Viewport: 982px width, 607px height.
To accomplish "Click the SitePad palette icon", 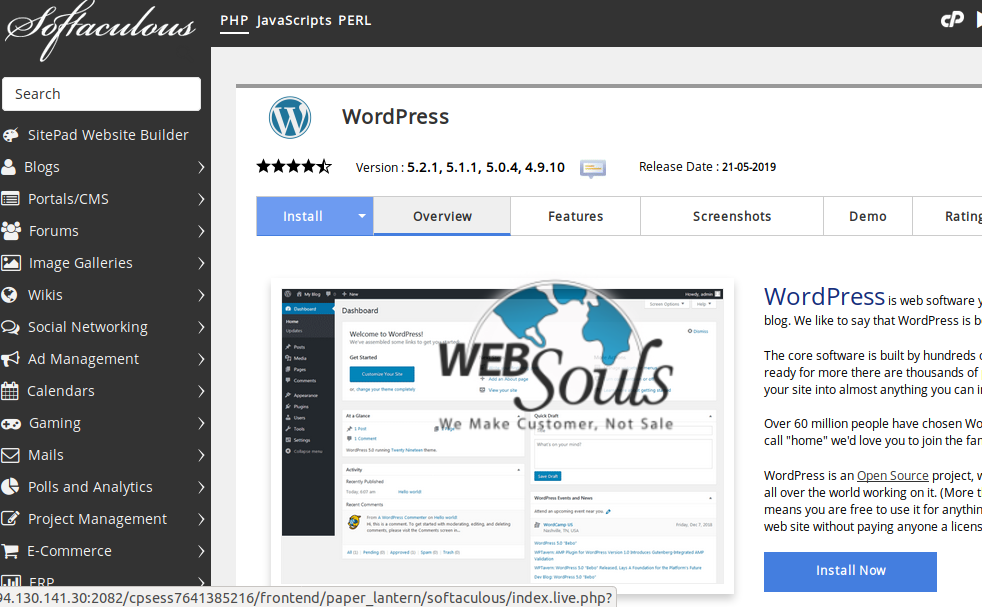I will pos(10,135).
